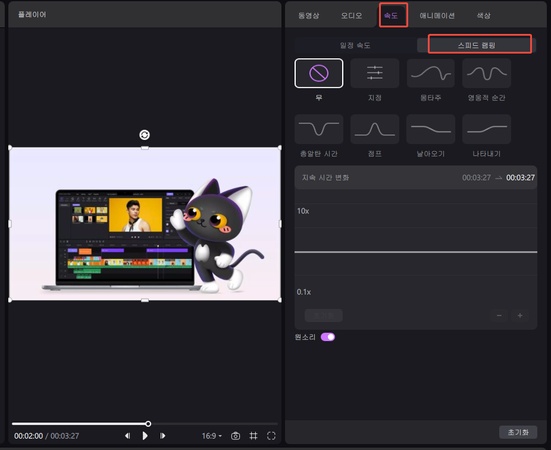Select the 스피드 램핑 sub-tab

(477, 45)
